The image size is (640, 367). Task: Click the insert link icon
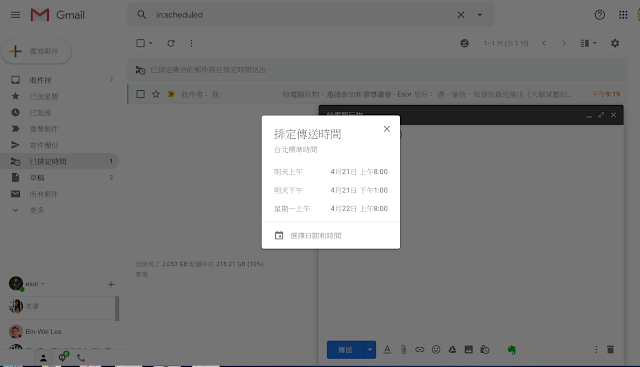(x=420, y=350)
